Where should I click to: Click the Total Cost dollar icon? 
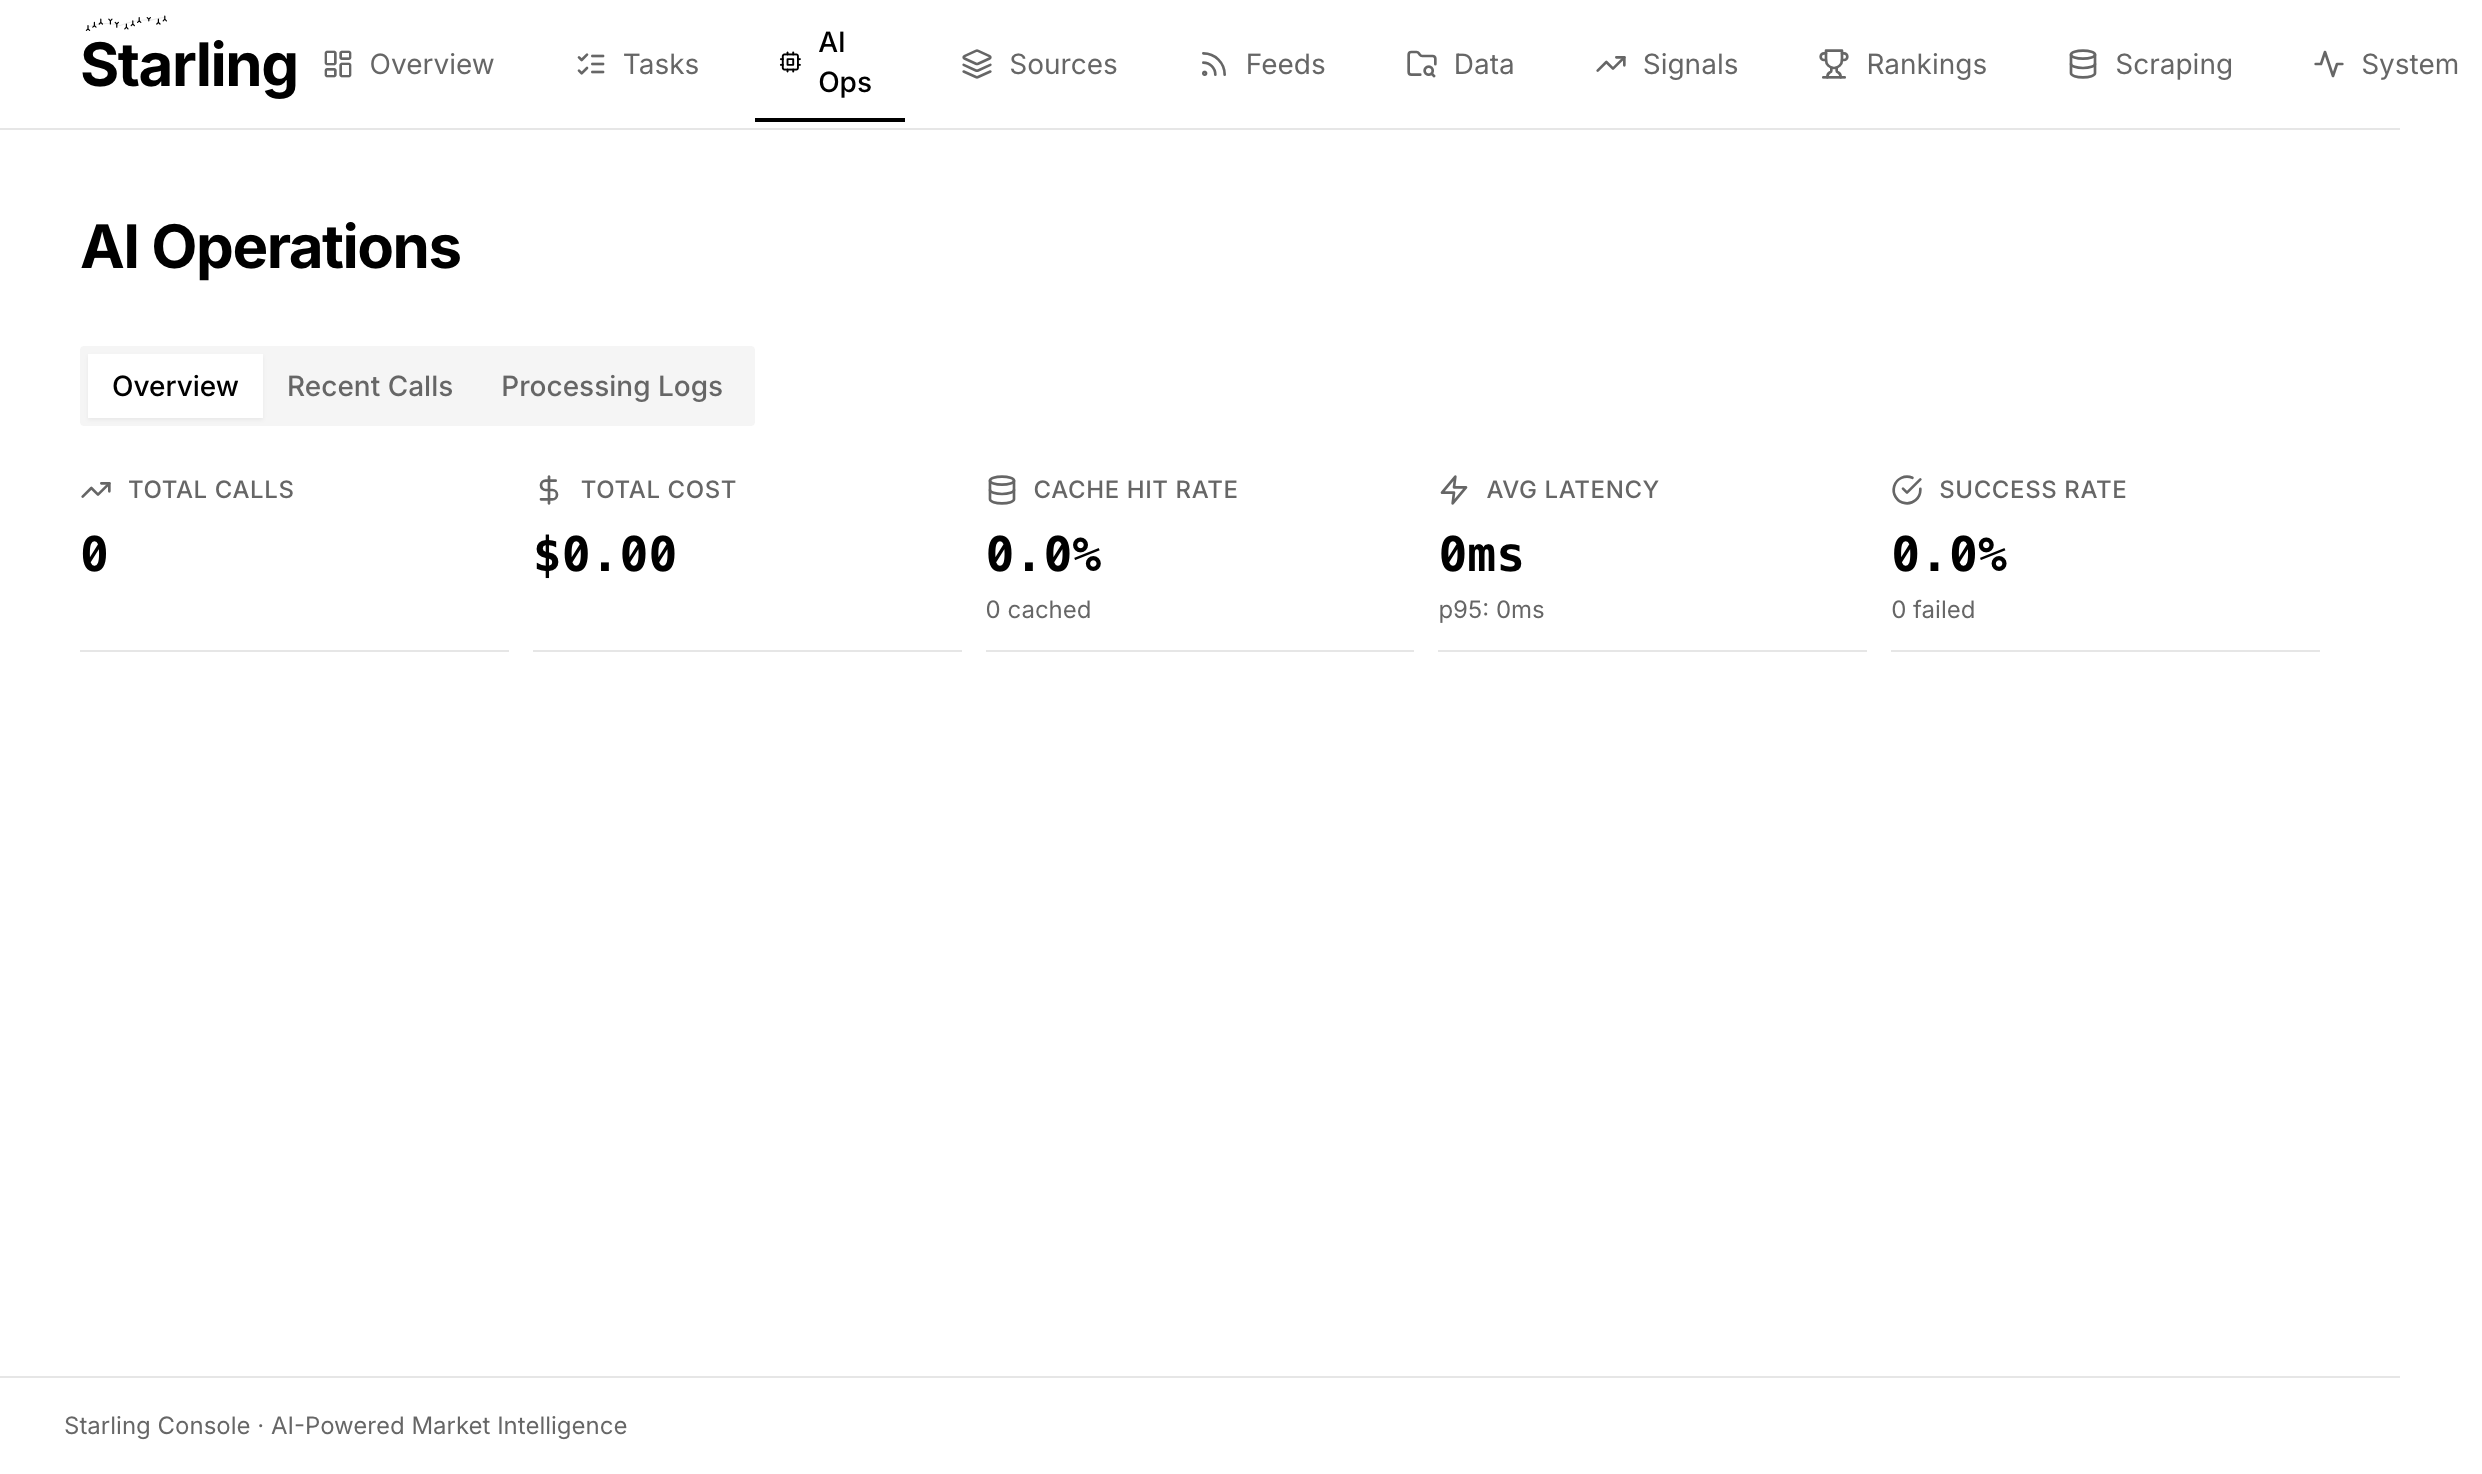click(548, 489)
